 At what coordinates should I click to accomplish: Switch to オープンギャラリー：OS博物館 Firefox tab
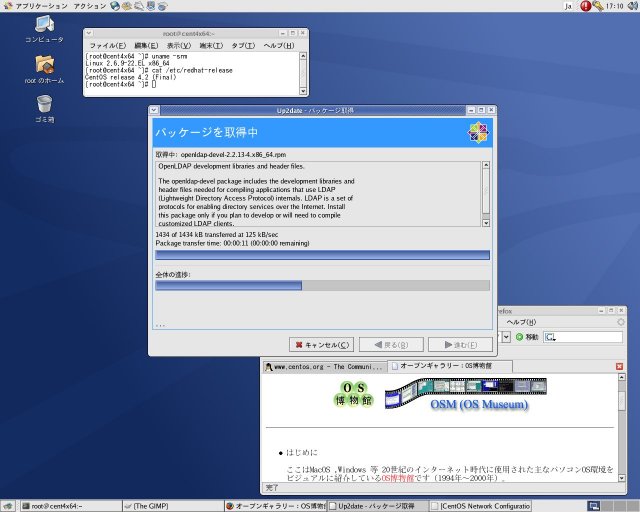(449, 366)
